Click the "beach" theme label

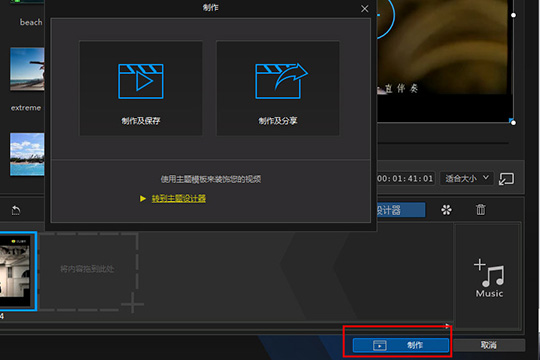pos(31,22)
